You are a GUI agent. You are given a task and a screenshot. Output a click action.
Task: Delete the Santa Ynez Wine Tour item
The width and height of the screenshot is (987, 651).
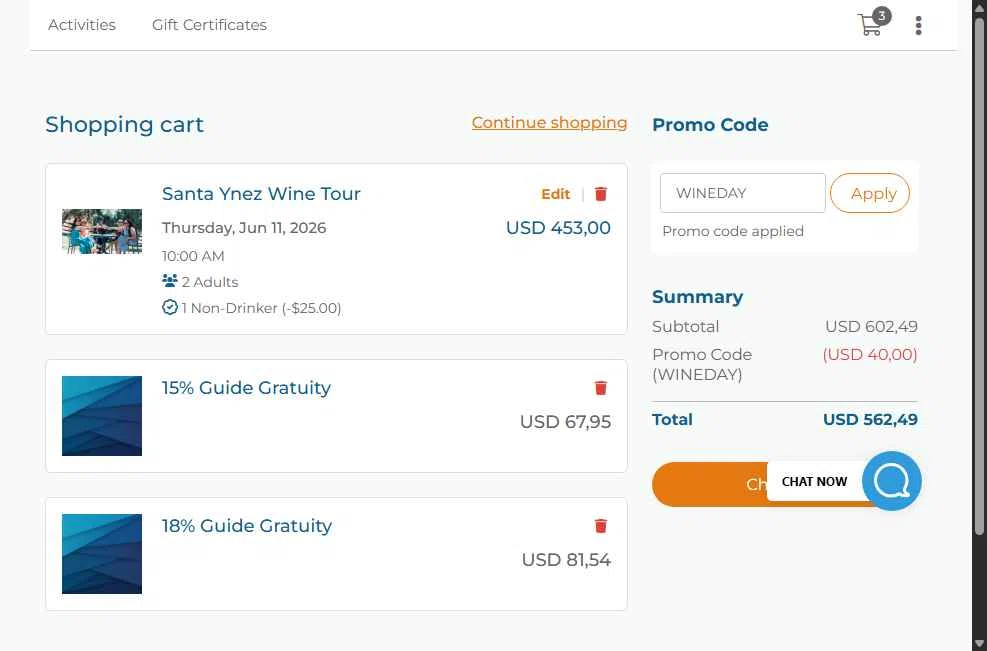[x=601, y=194]
